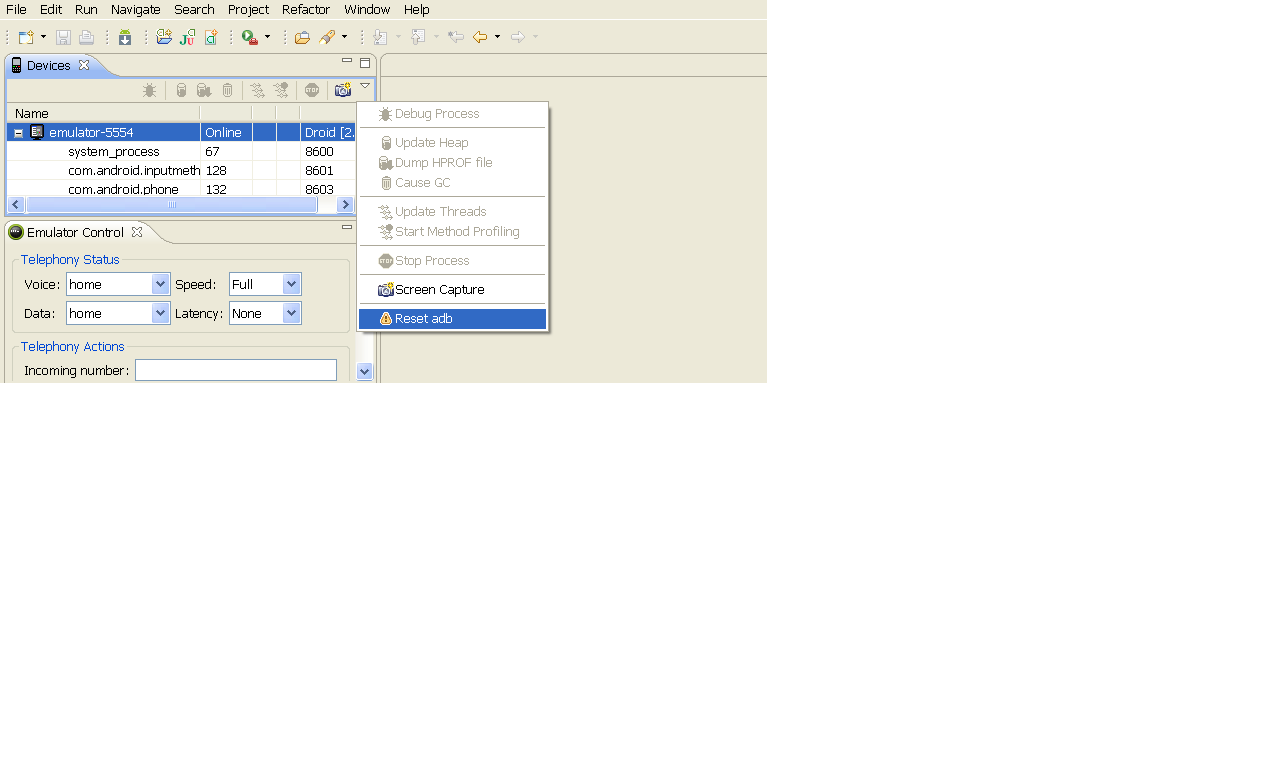
Task: Click the Name column header
Action: tap(104, 113)
